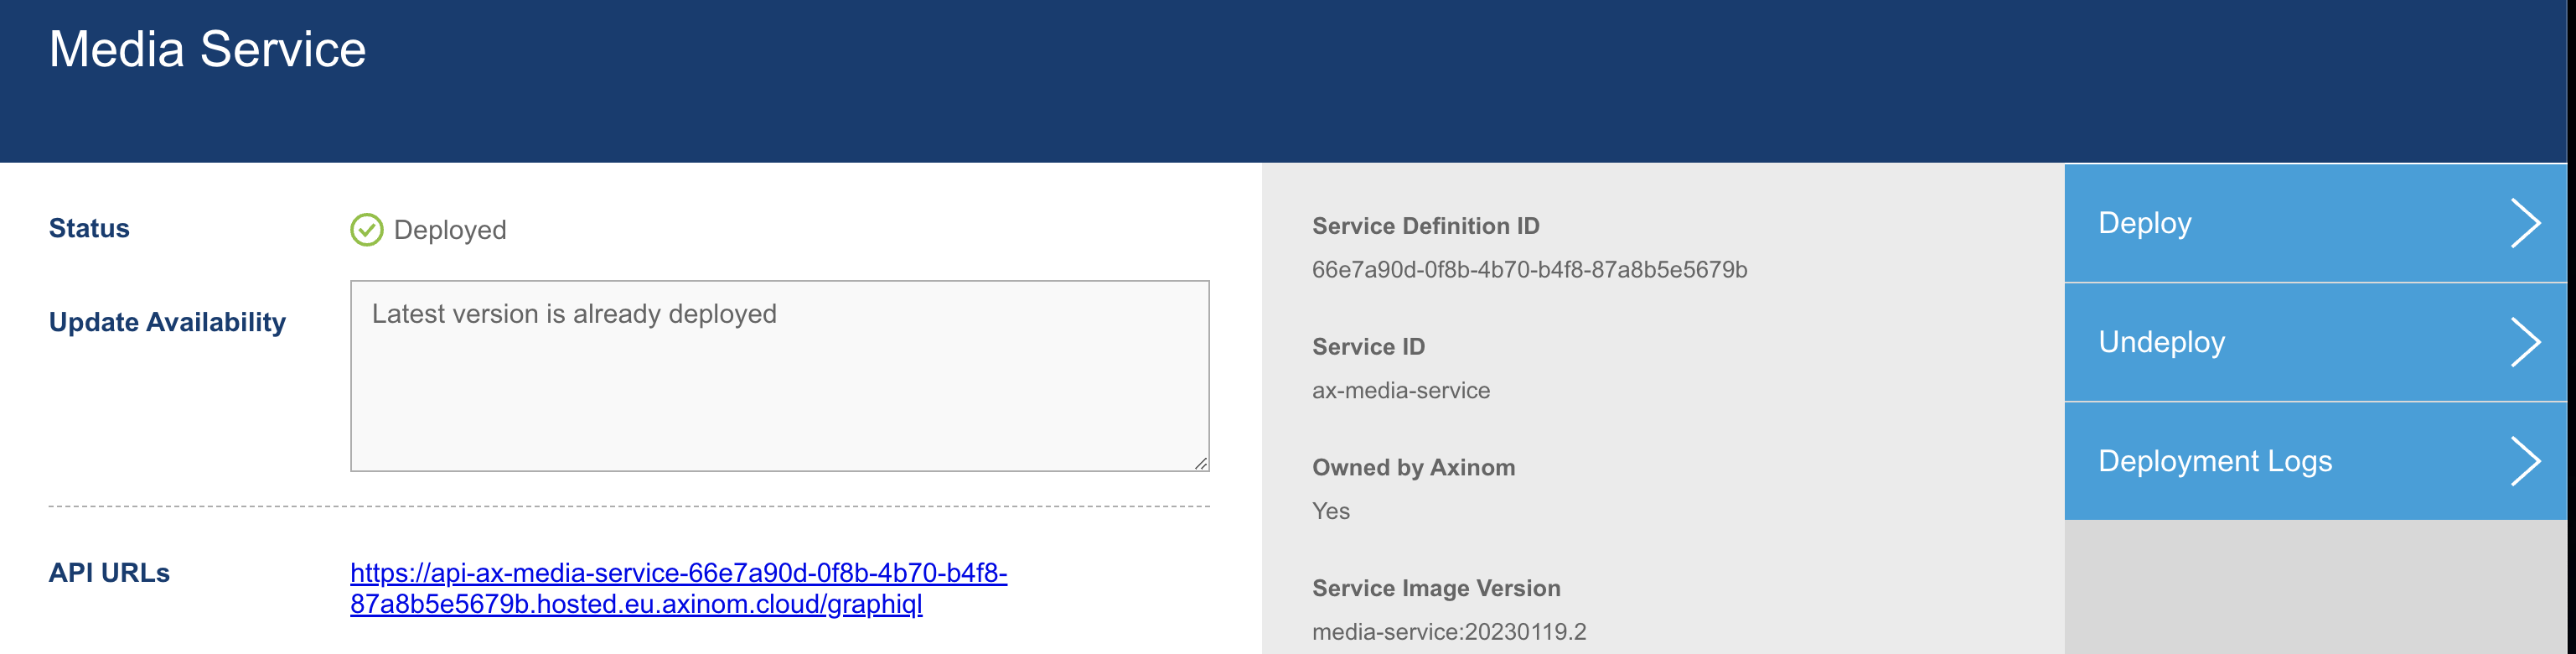Click the ax-media-service Service ID value
The image size is (2576, 654).
(1400, 391)
